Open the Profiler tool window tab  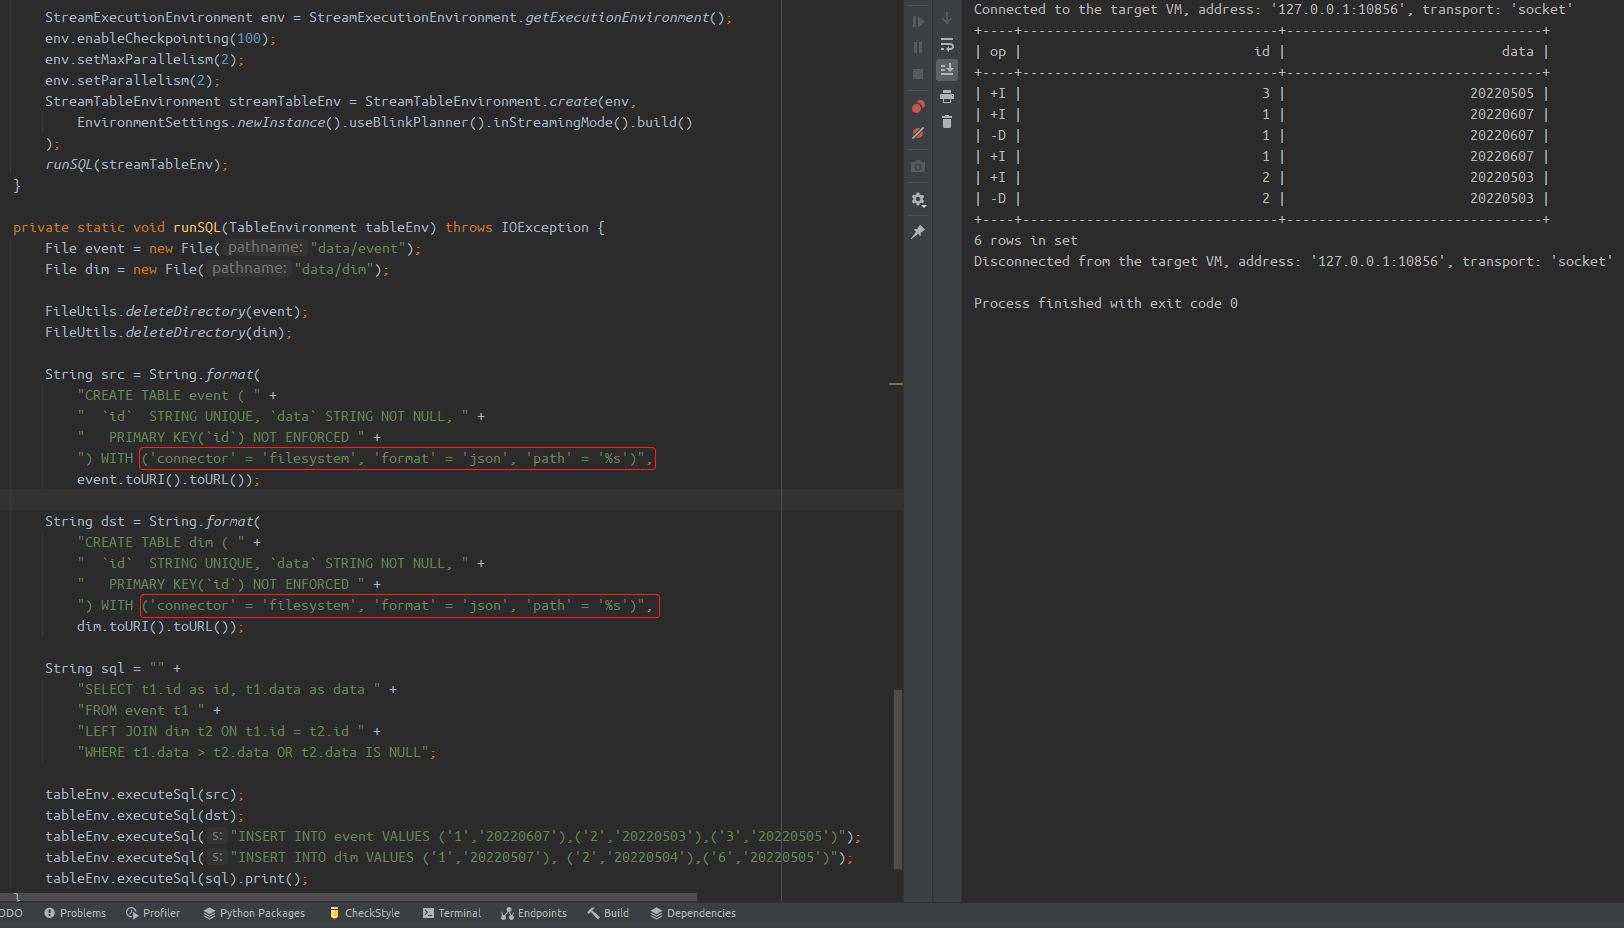153,913
